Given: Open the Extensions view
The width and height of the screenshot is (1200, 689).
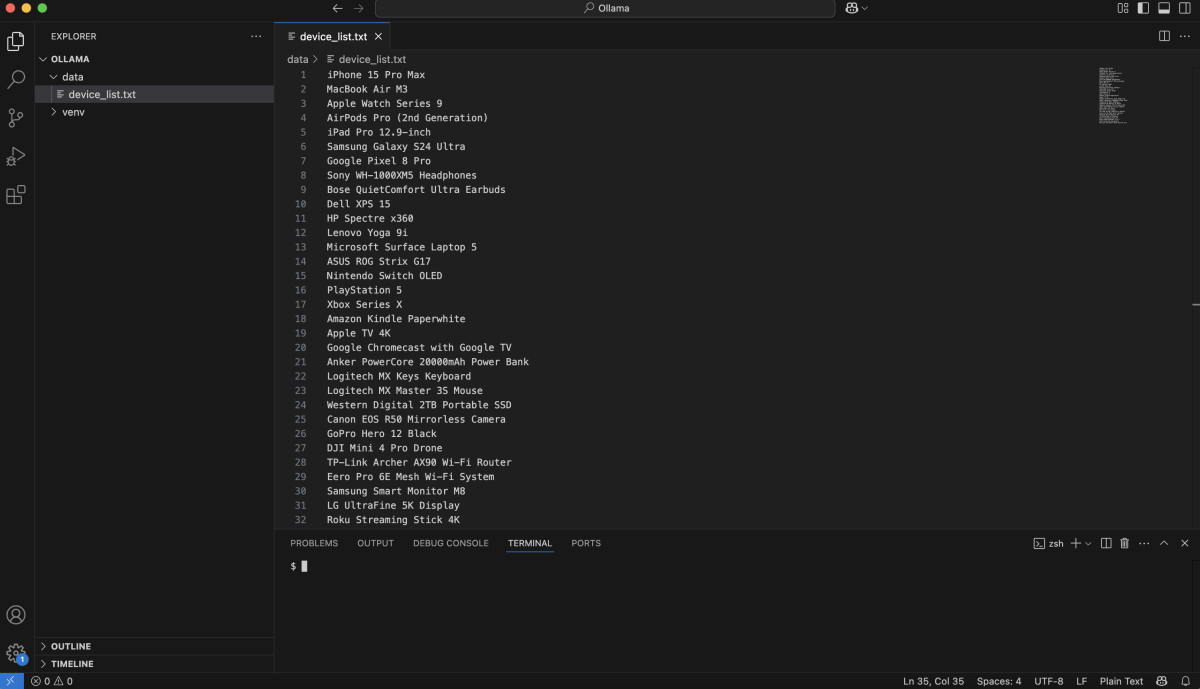Looking at the screenshot, I should [16, 195].
